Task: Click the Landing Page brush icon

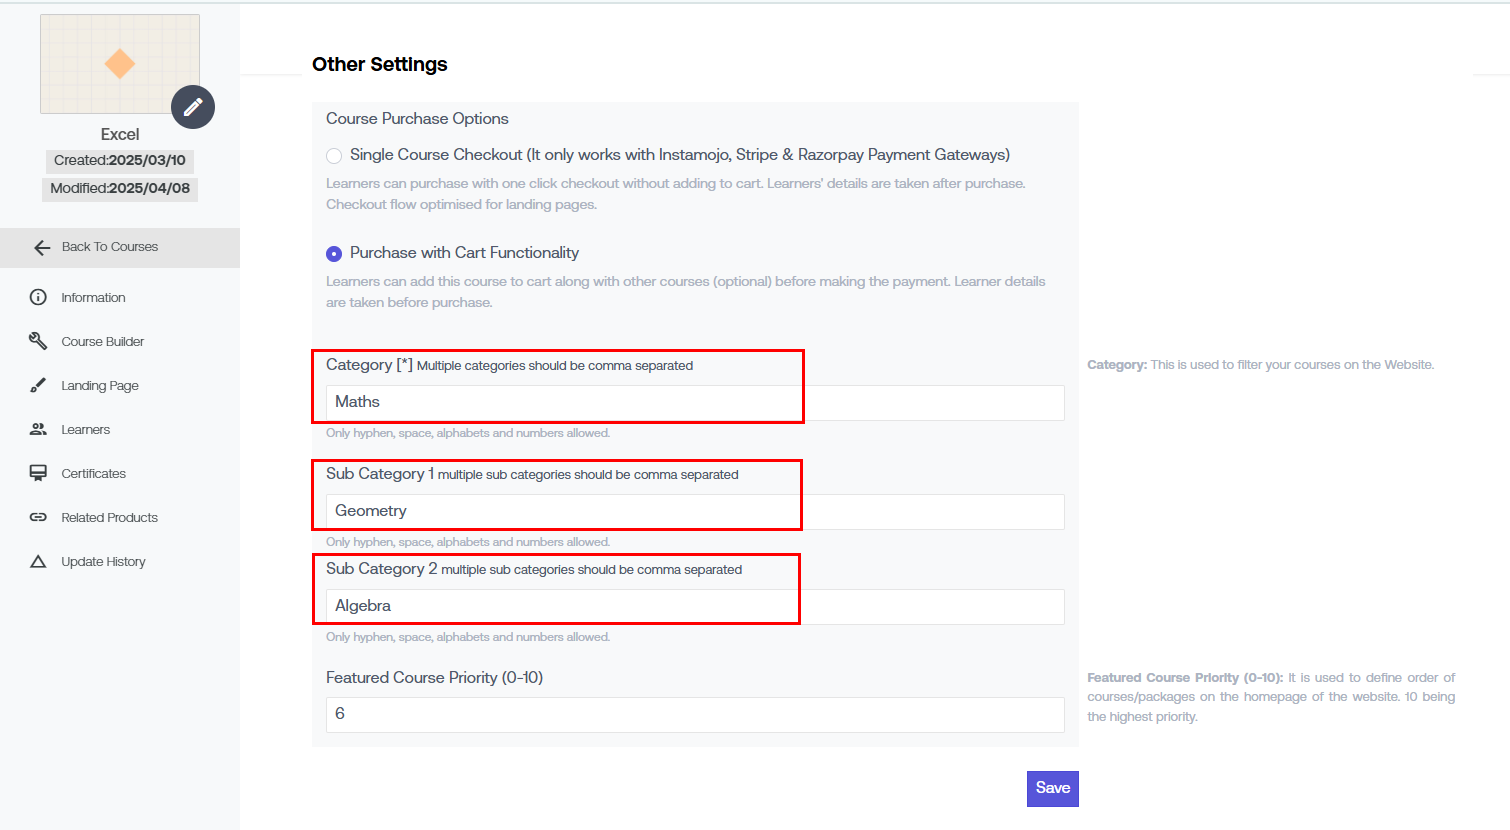Action: [x=38, y=385]
